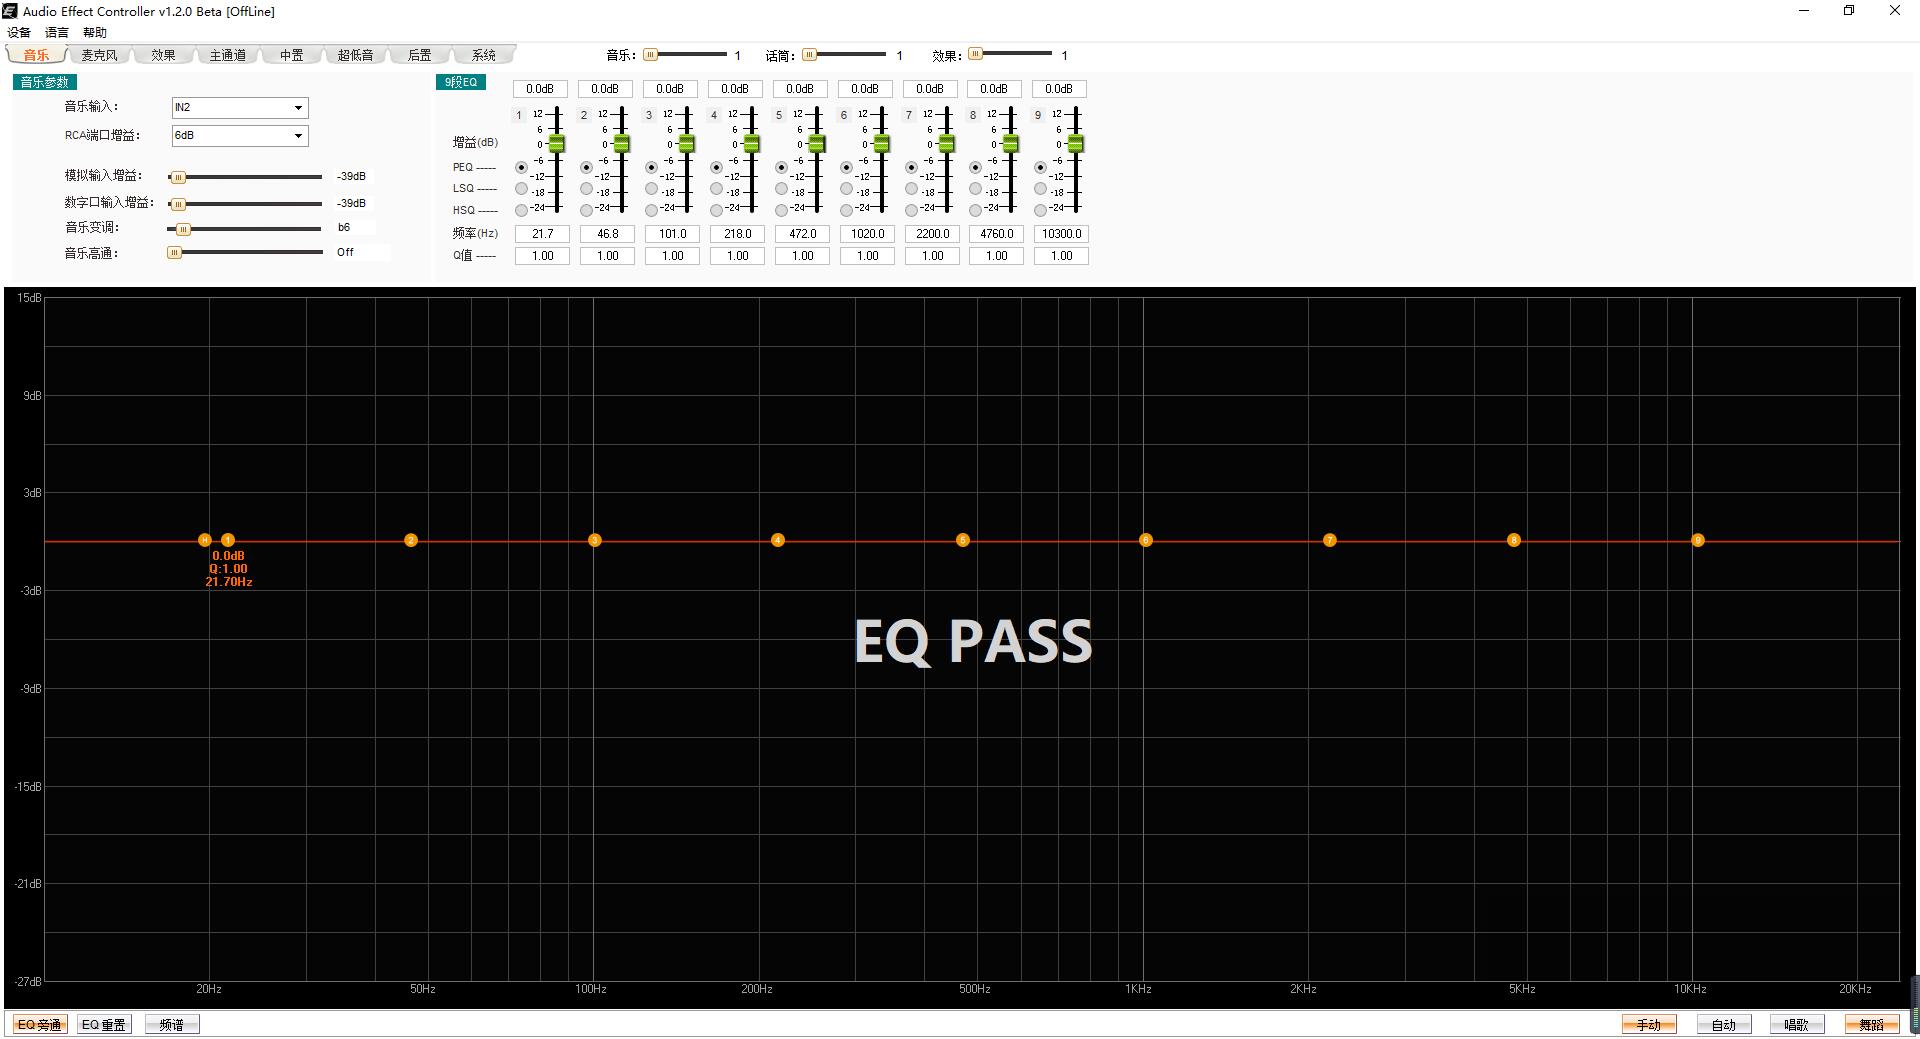Choose PEQ filter type for band 5
The image size is (1920, 1039).
point(781,167)
